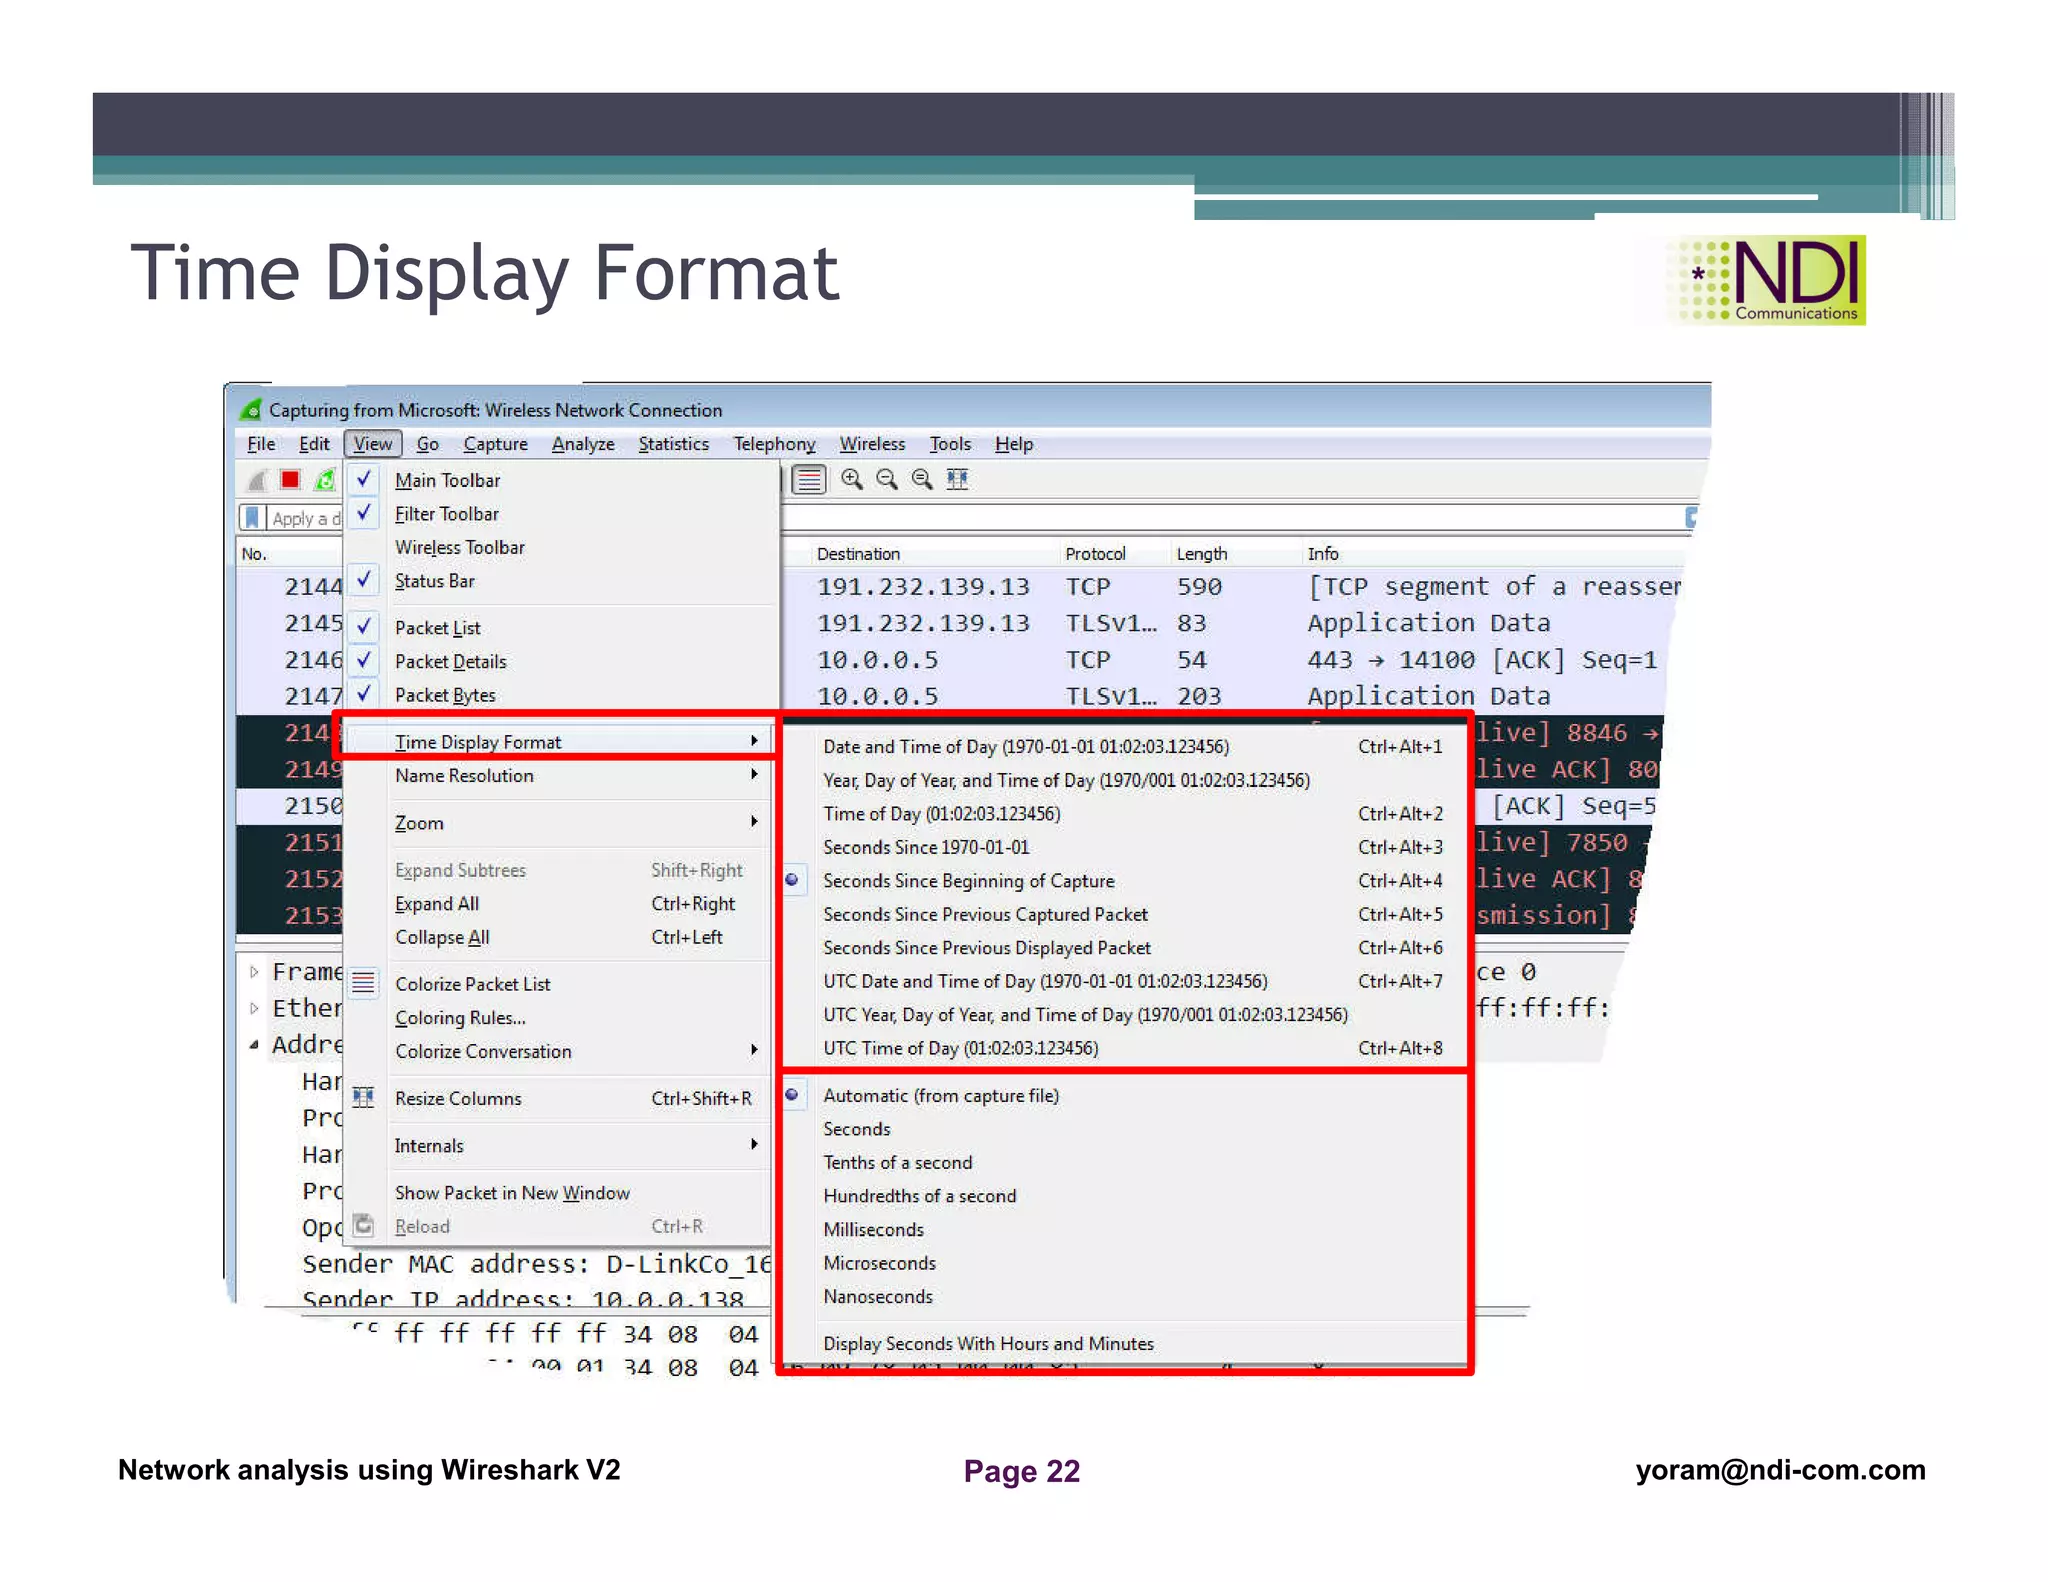The width and height of the screenshot is (2048, 1582).
Task: Open the Internals submenu
Action: pyautogui.click(x=558, y=1145)
